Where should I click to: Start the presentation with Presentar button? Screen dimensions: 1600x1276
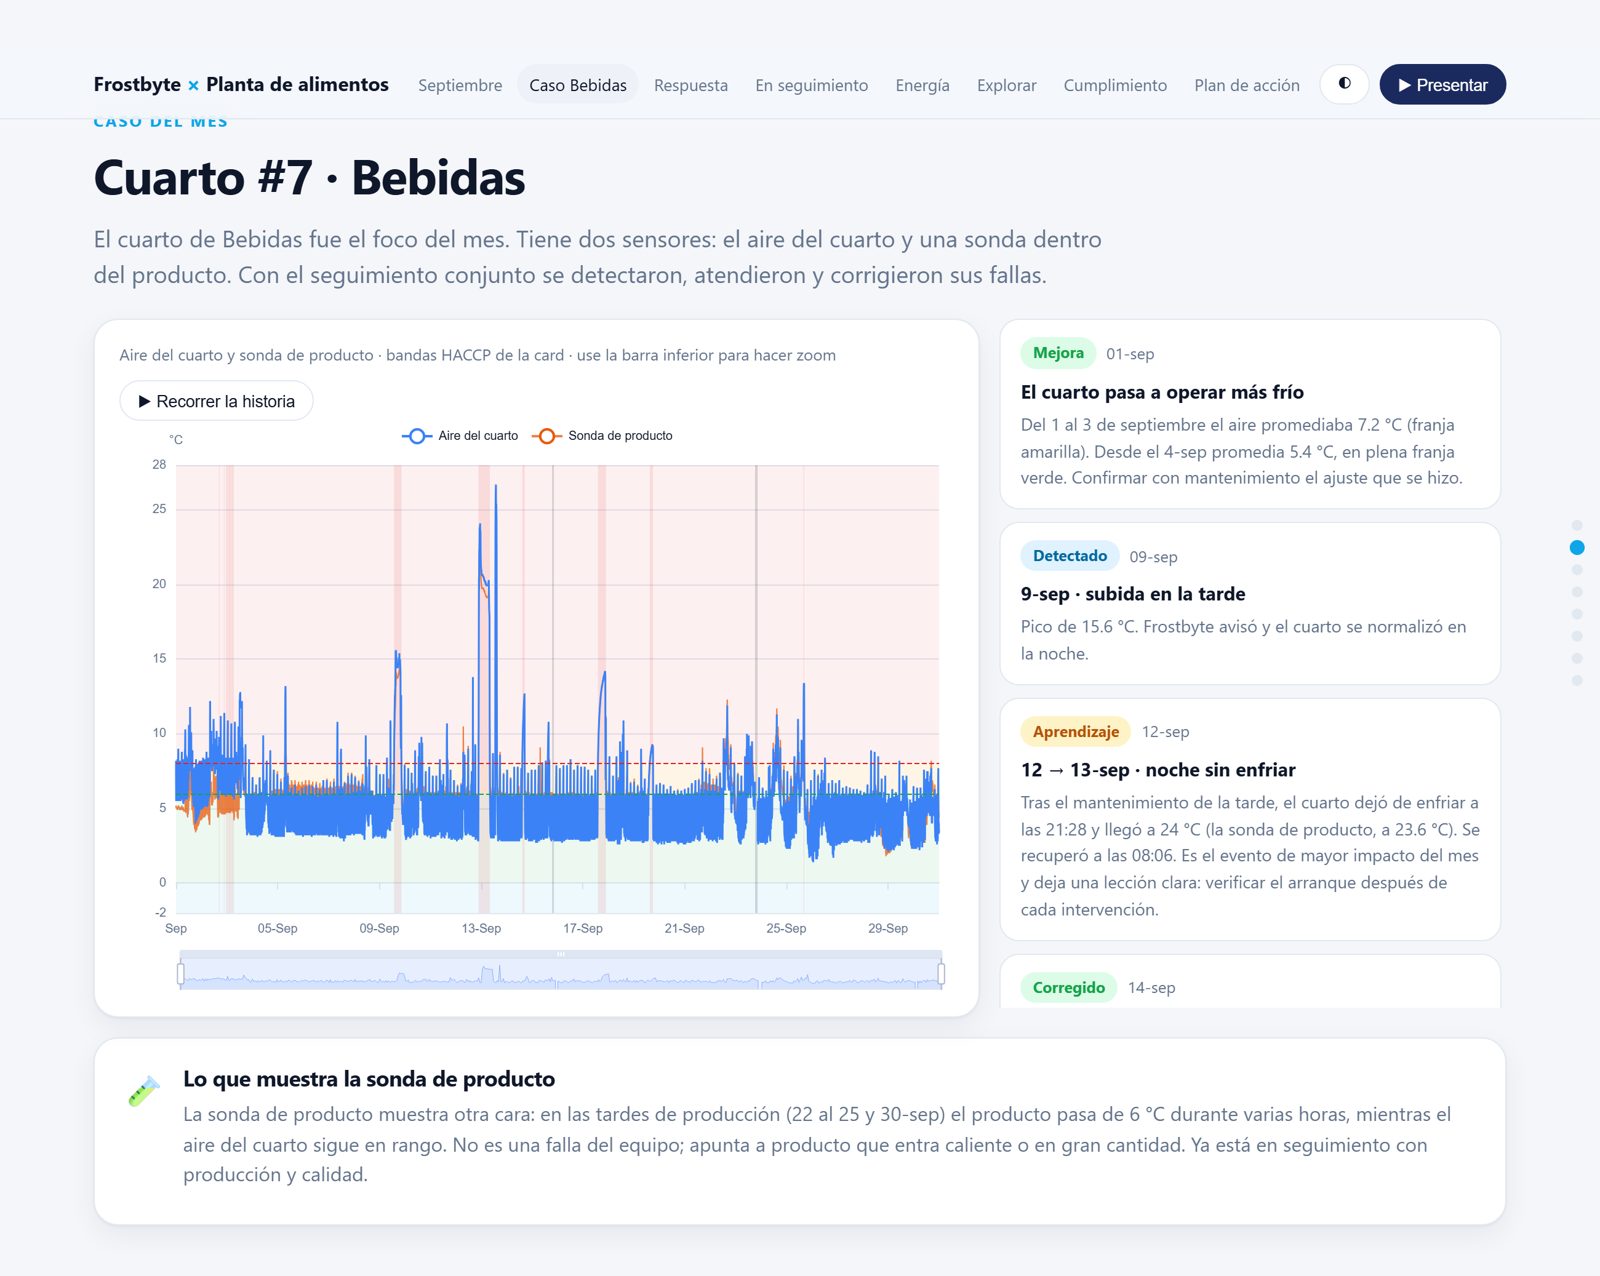[x=1442, y=84]
